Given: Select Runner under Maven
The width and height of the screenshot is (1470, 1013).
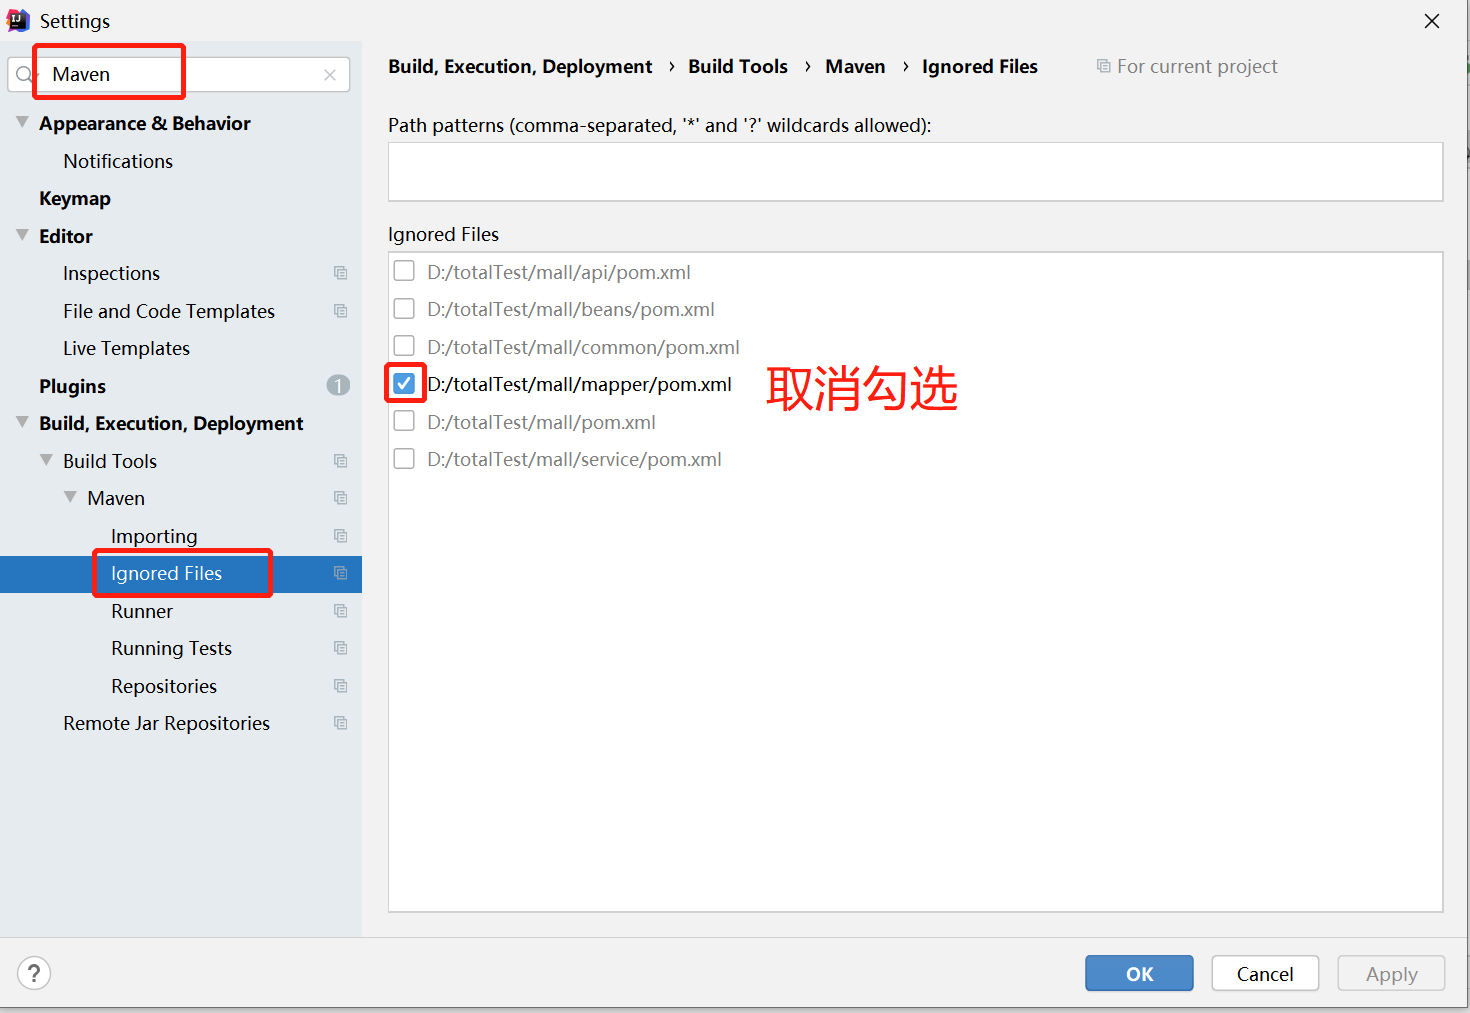Looking at the screenshot, I should click(142, 611).
